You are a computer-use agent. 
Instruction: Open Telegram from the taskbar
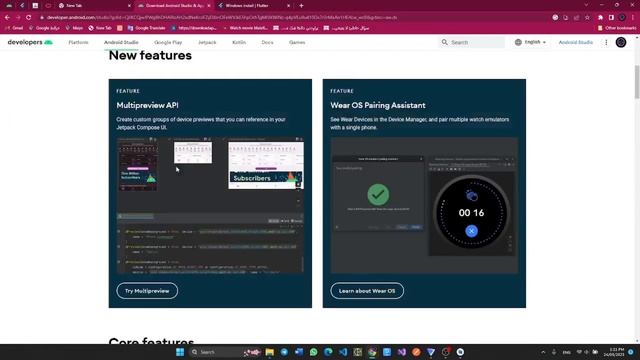click(x=284, y=352)
